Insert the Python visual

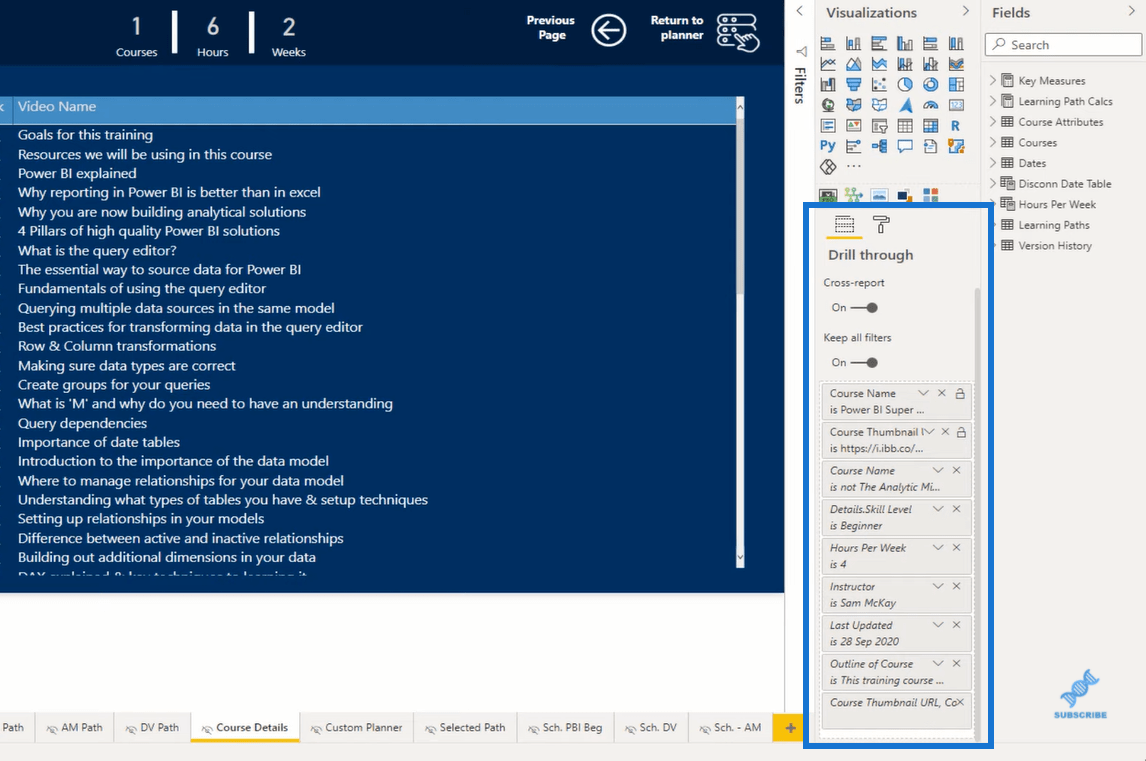(x=827, y=146)
